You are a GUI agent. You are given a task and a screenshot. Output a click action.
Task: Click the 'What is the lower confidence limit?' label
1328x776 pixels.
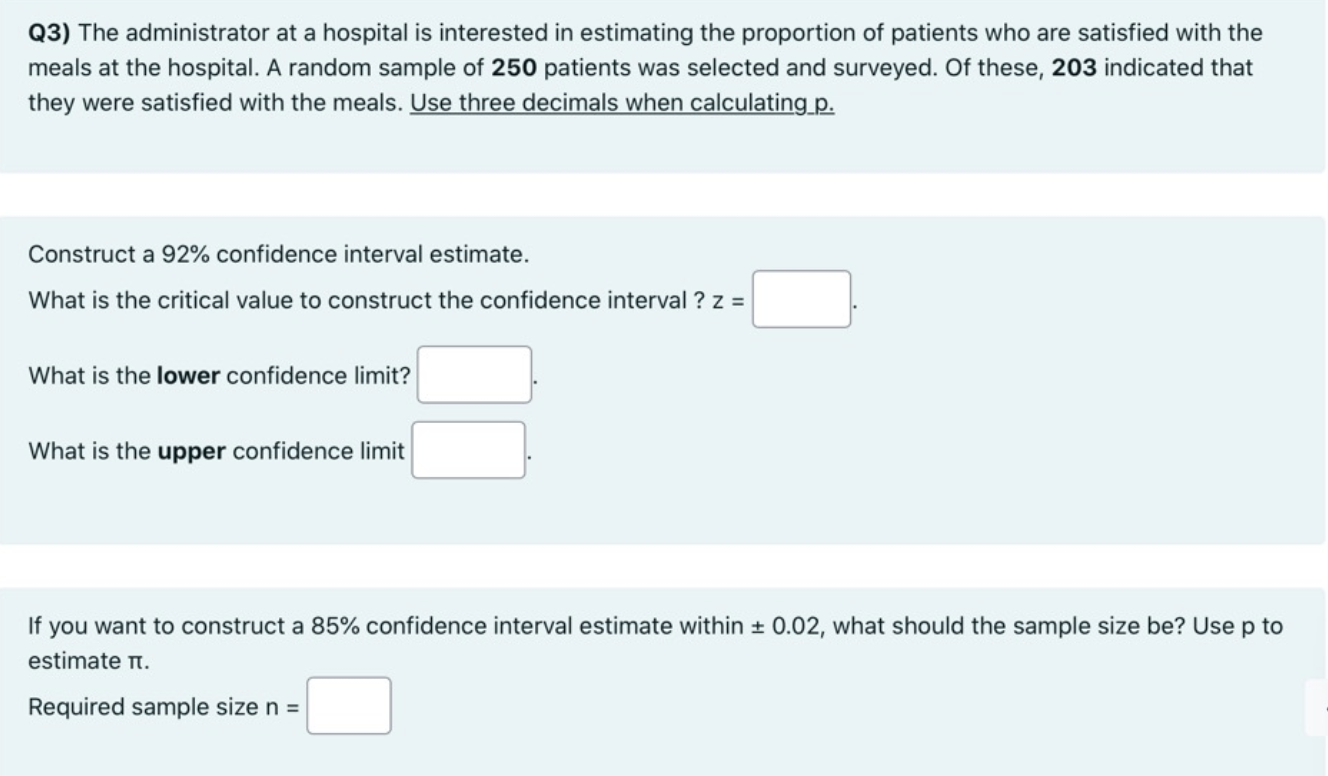[219, 376]
